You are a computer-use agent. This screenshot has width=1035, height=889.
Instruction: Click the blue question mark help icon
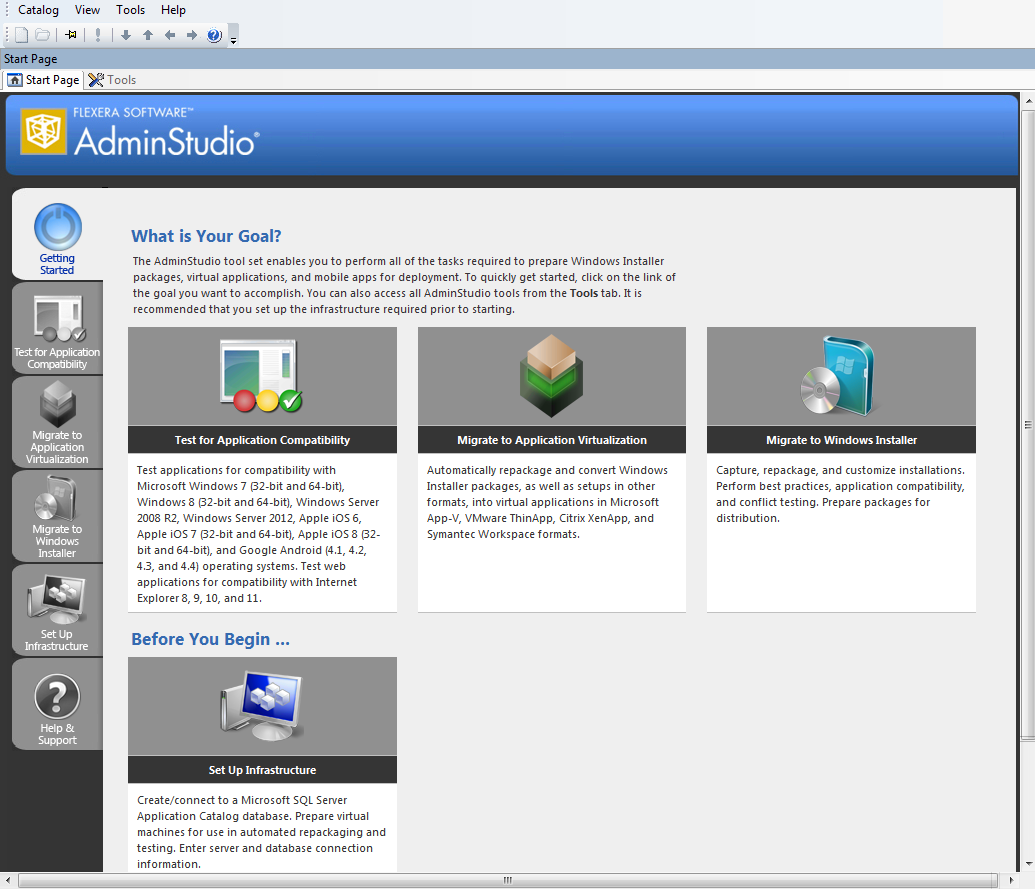pyautogui.click(x=214, y=35)
